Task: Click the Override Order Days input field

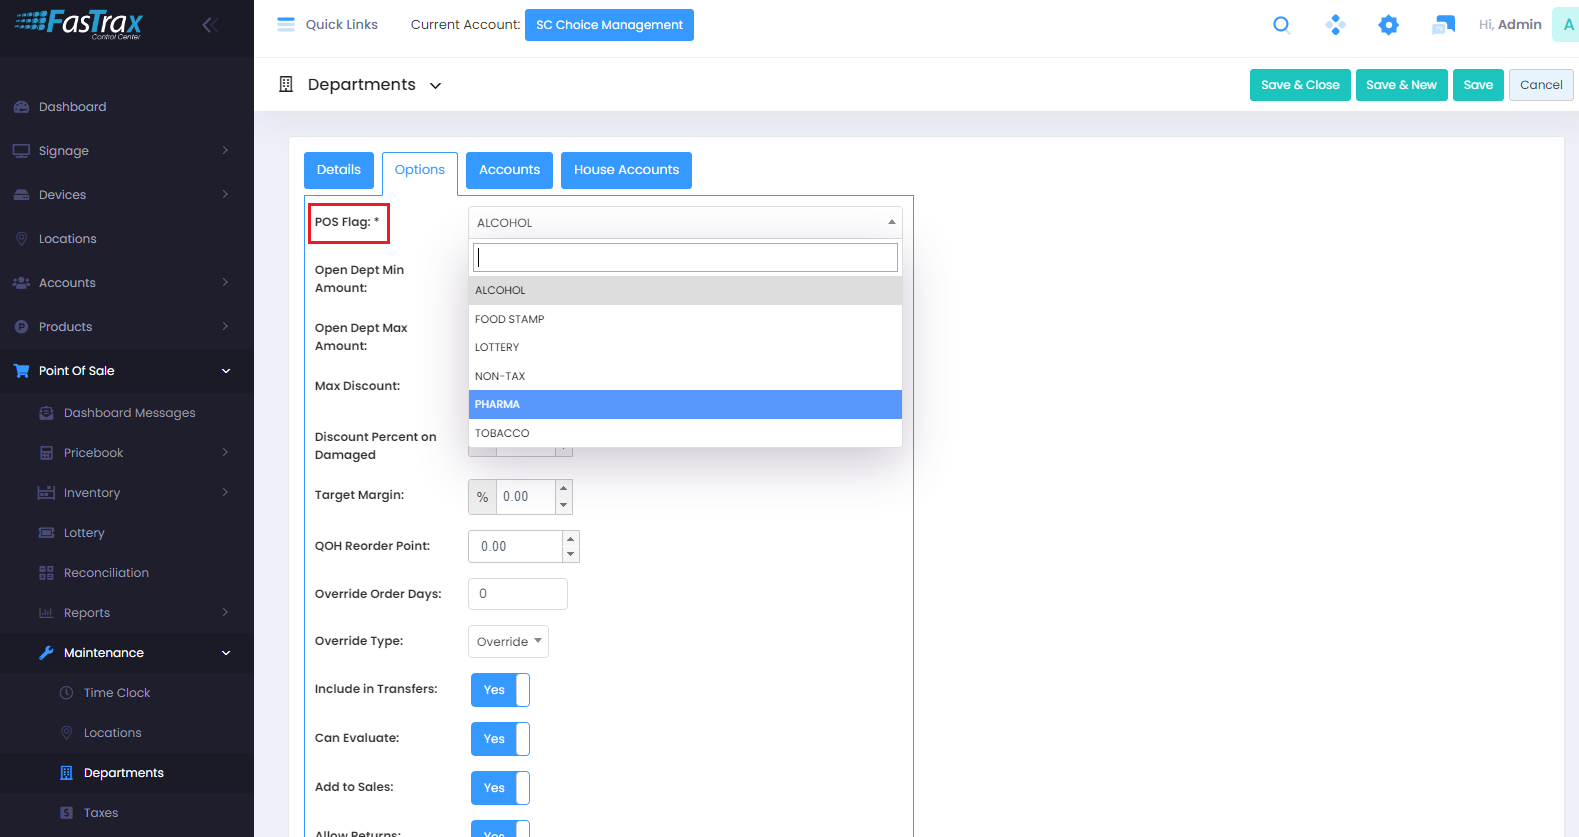Action: pyautogui.click(x=518, y=594)
